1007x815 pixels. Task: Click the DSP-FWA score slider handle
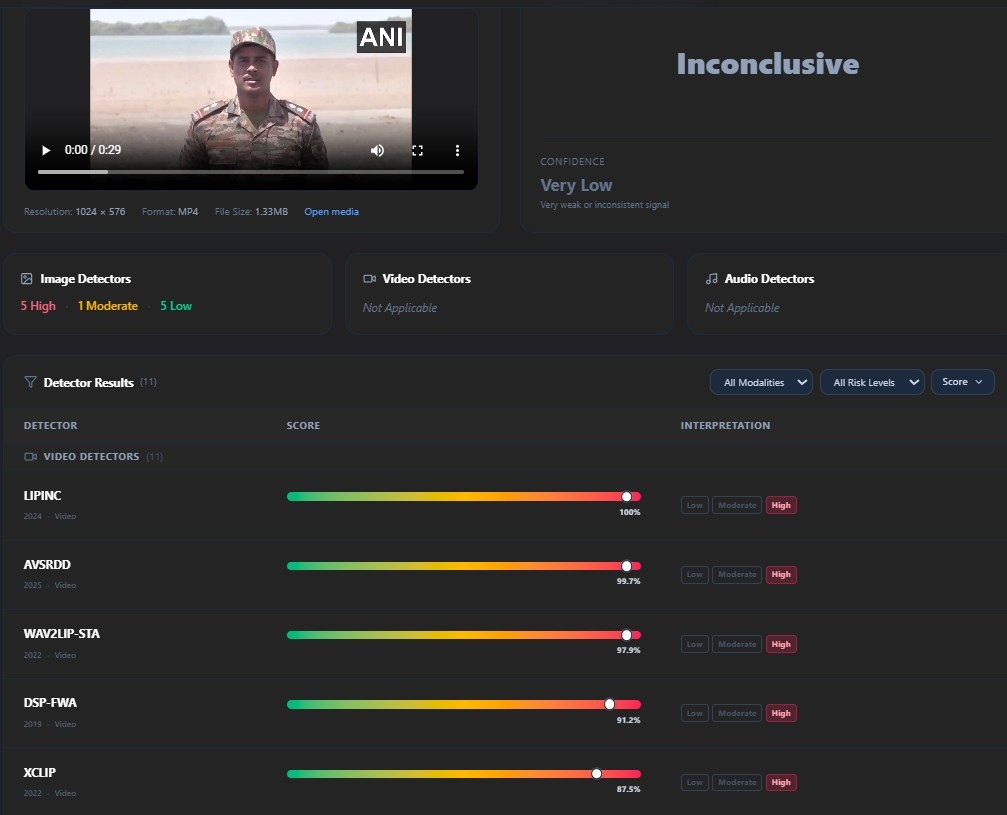609,704
